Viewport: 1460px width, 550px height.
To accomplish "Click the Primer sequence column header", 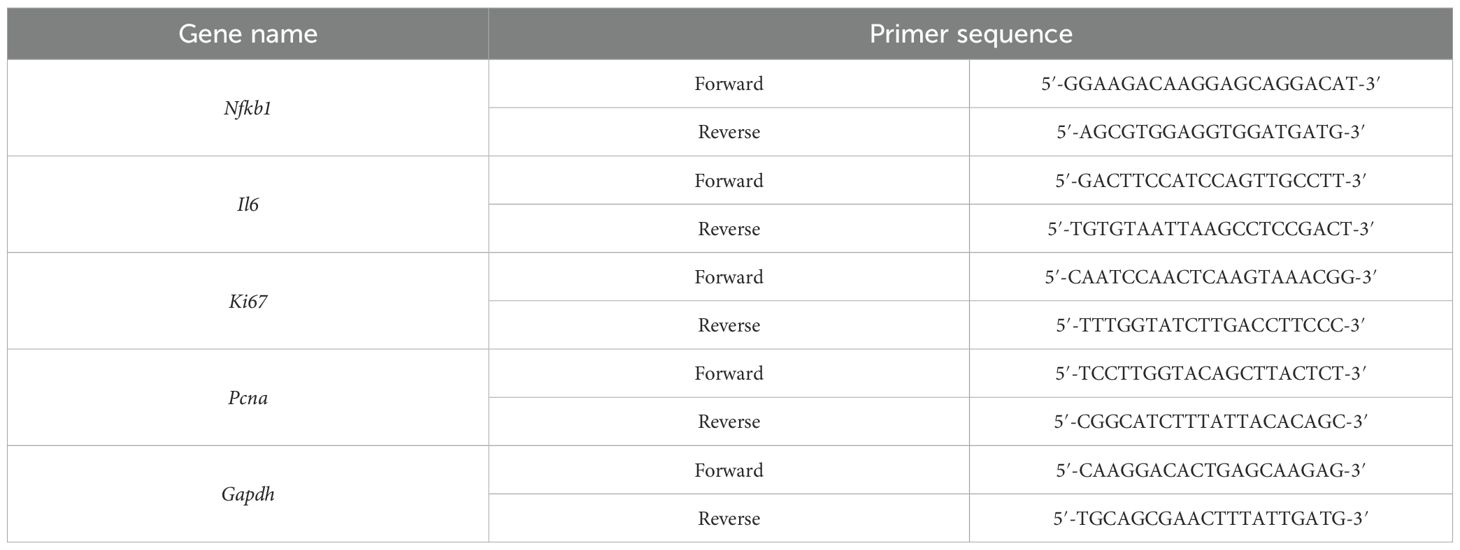I will tap(970, 34).
